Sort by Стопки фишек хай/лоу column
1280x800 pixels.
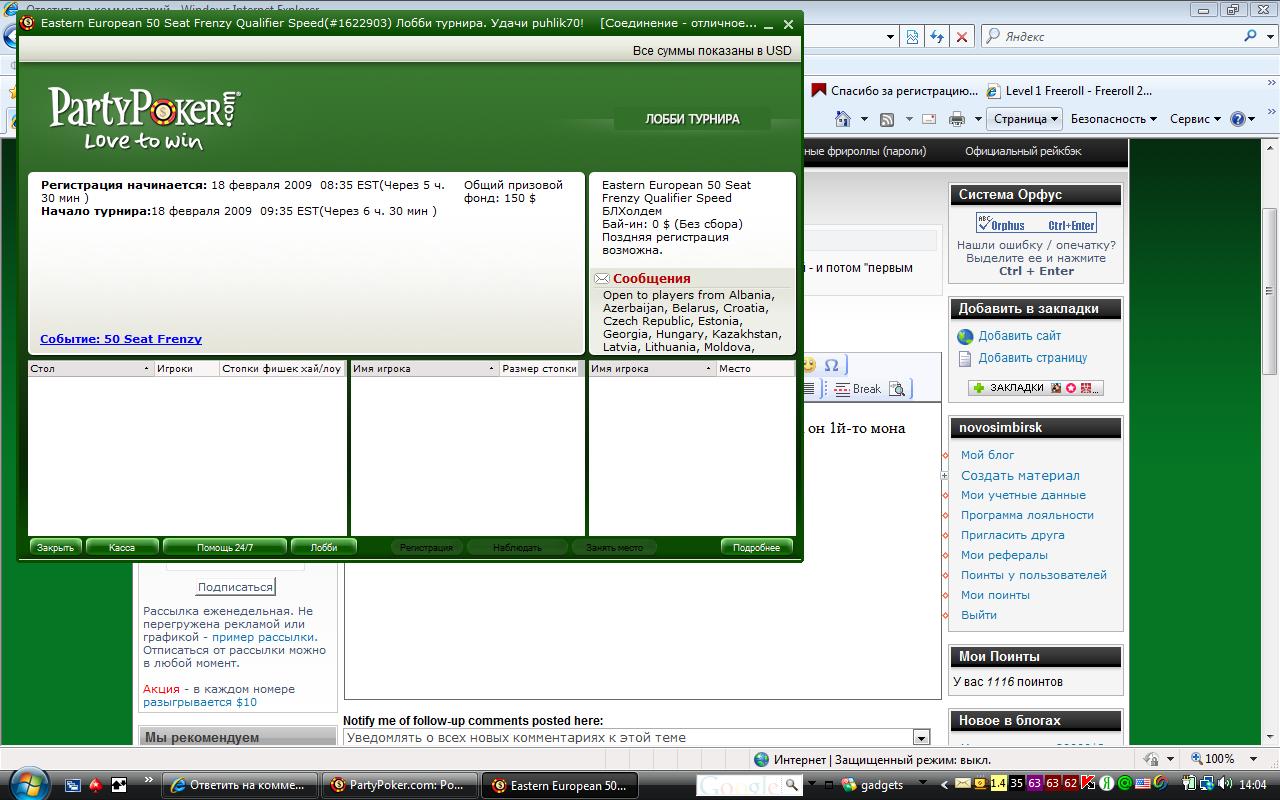coord(282,368)
